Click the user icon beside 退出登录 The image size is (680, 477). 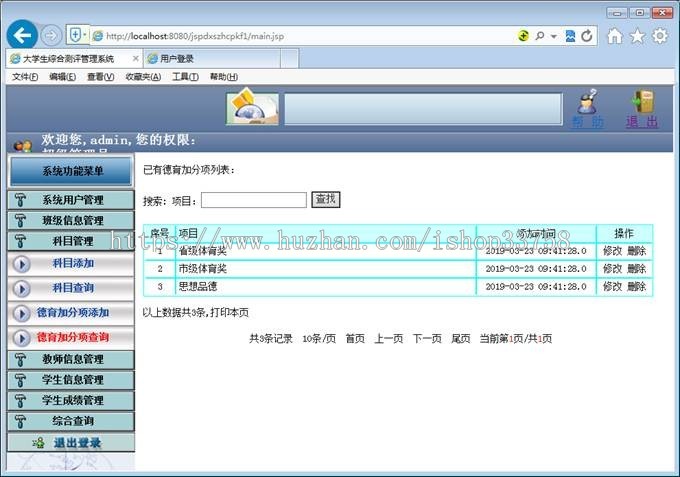pyautogui.click(x=39, y=443)
